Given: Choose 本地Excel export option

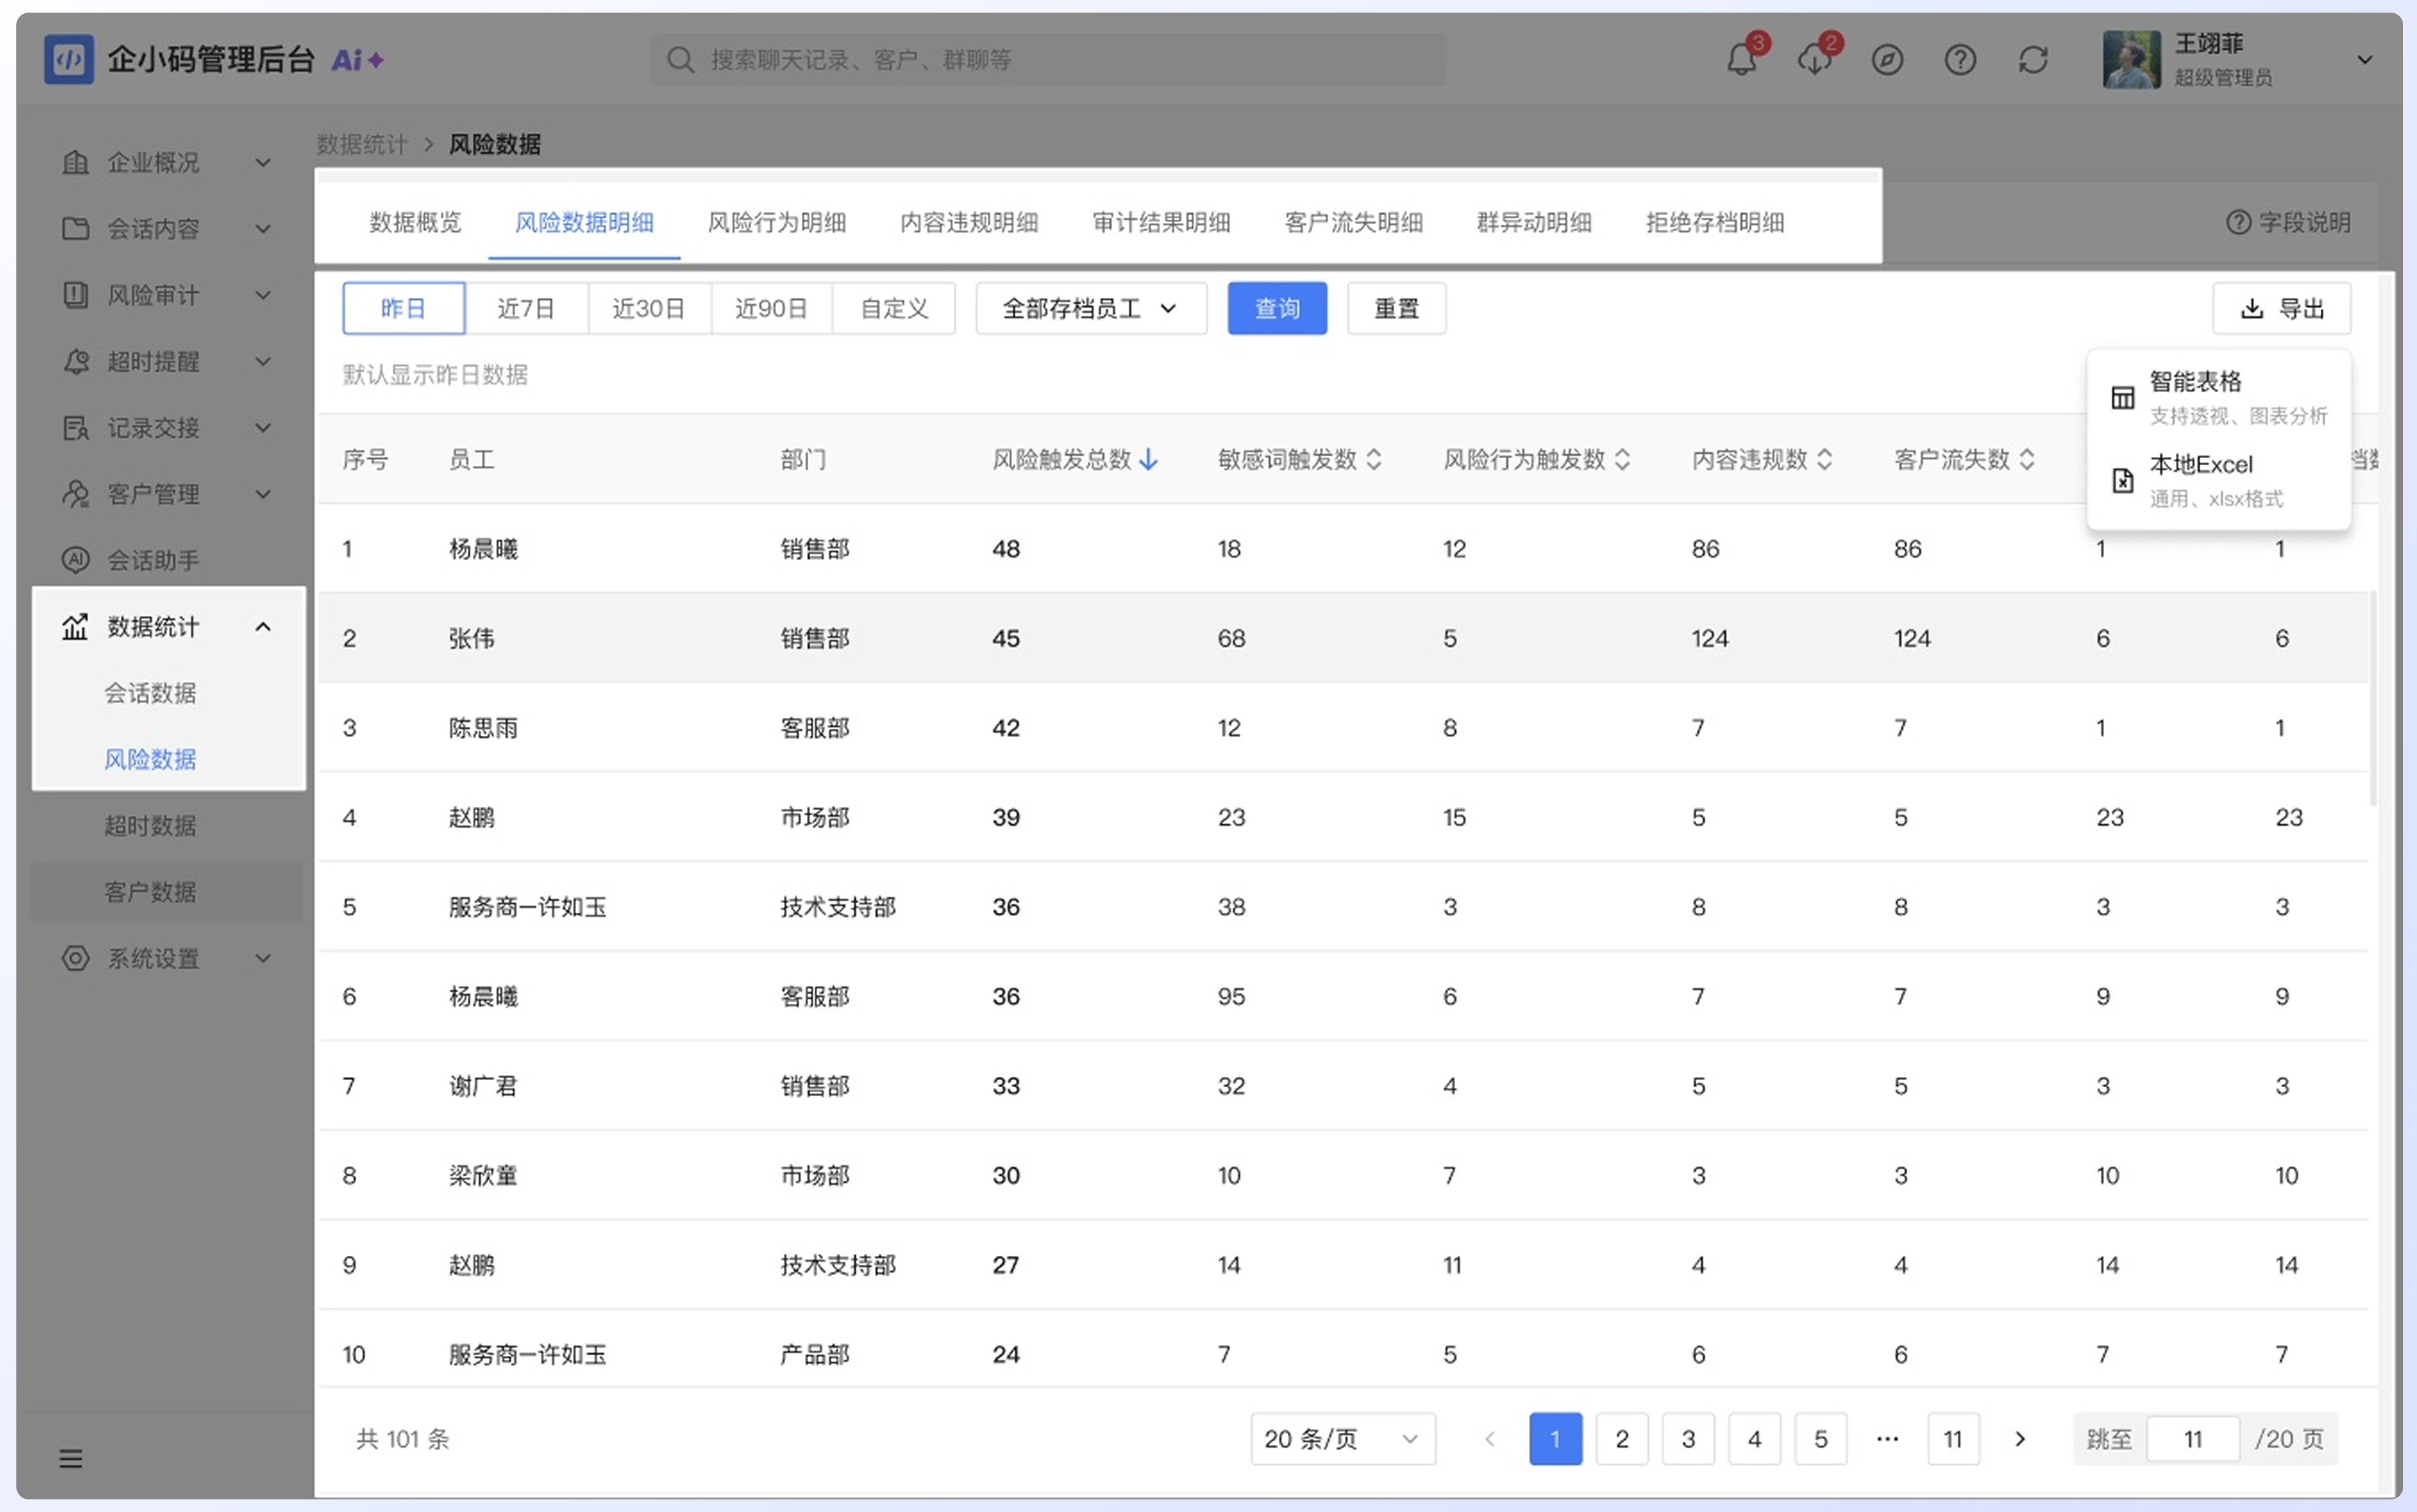Looking at the screenshot, I should (x=2219, y=481).
